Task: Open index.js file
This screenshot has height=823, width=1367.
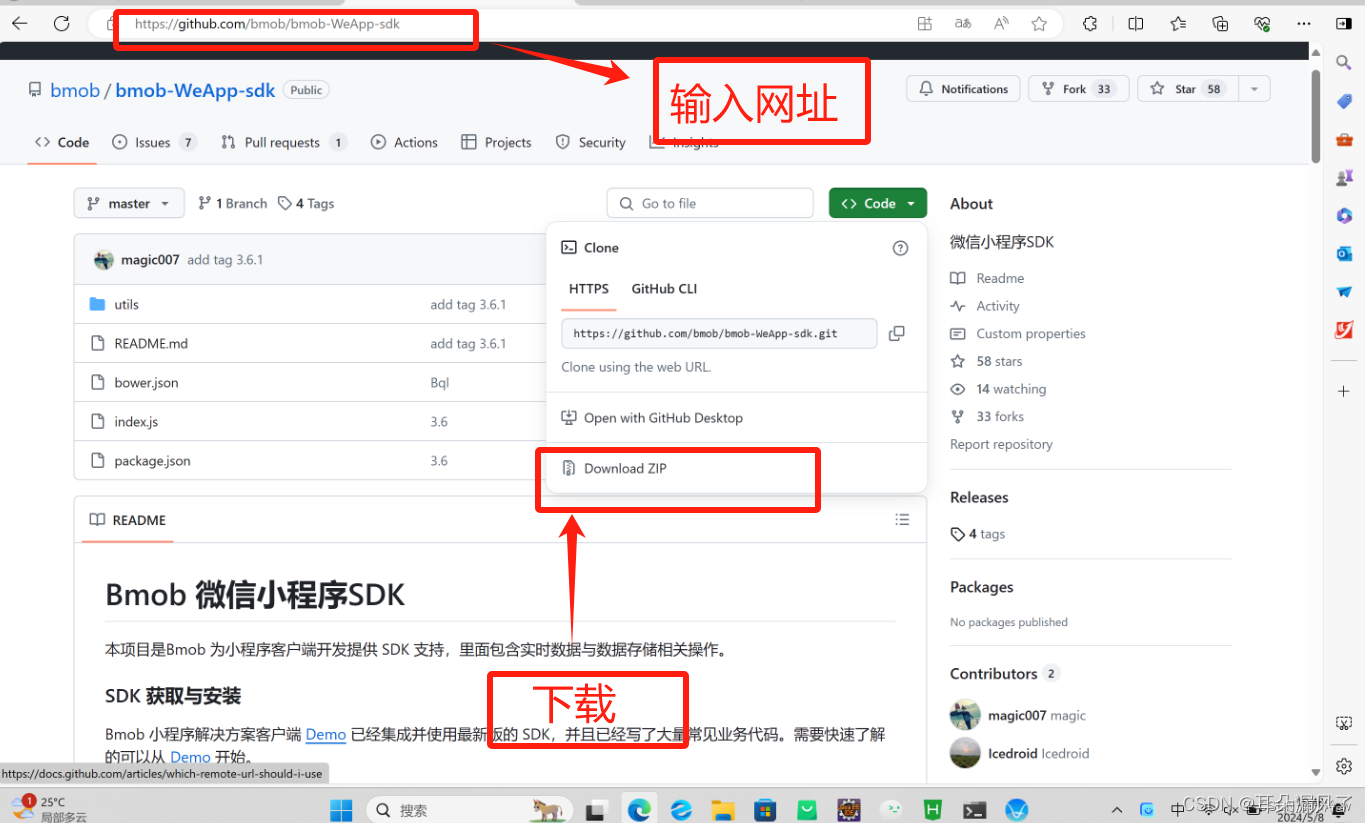Action: click(136, 422)
